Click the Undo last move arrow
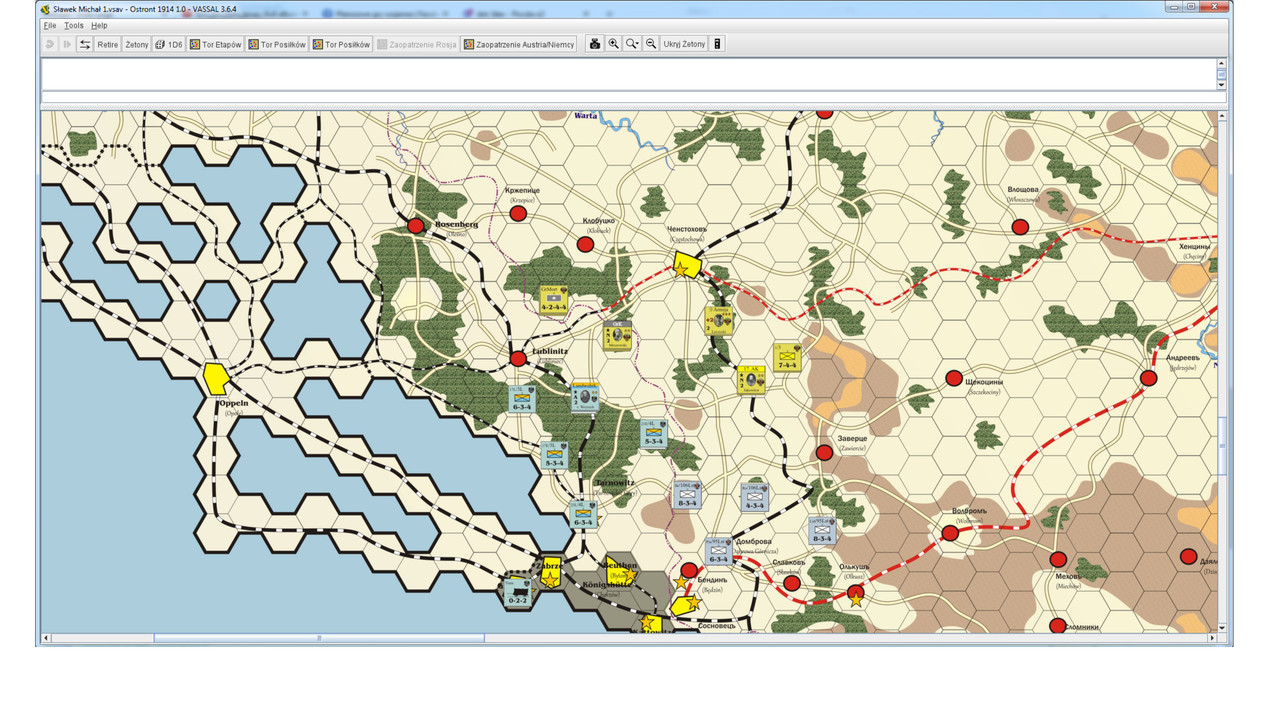The width and height of the screenshot is (1280, 720). (x=49, y=44)
